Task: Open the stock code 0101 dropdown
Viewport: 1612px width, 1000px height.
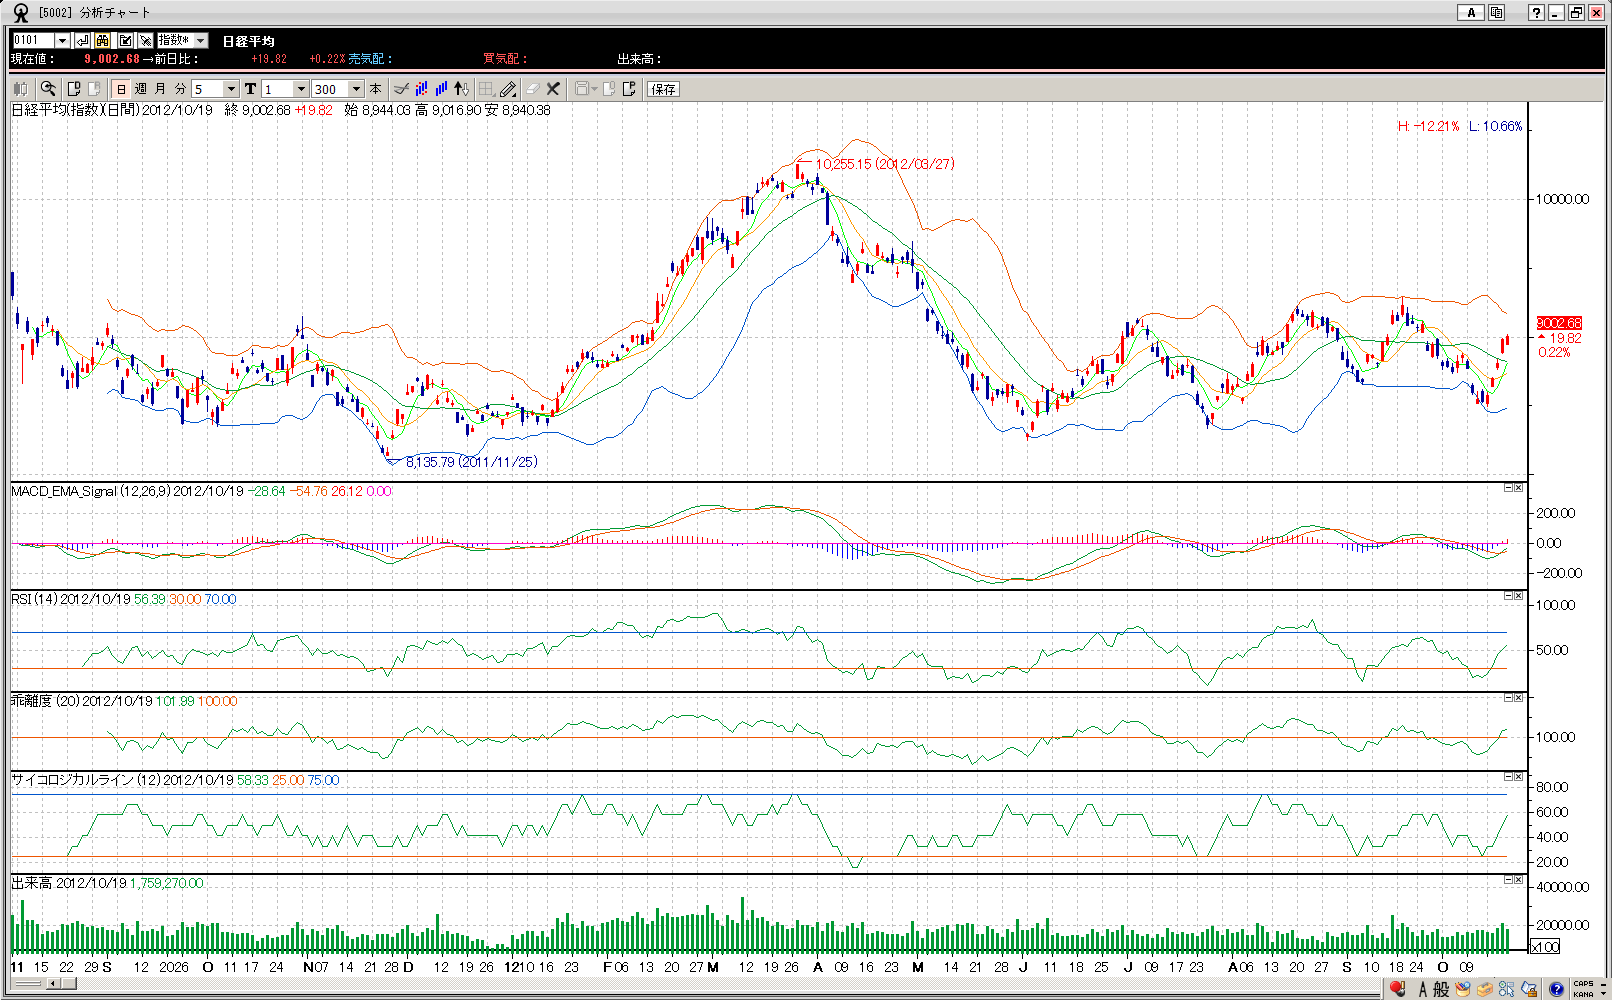Action: point(62,40)
